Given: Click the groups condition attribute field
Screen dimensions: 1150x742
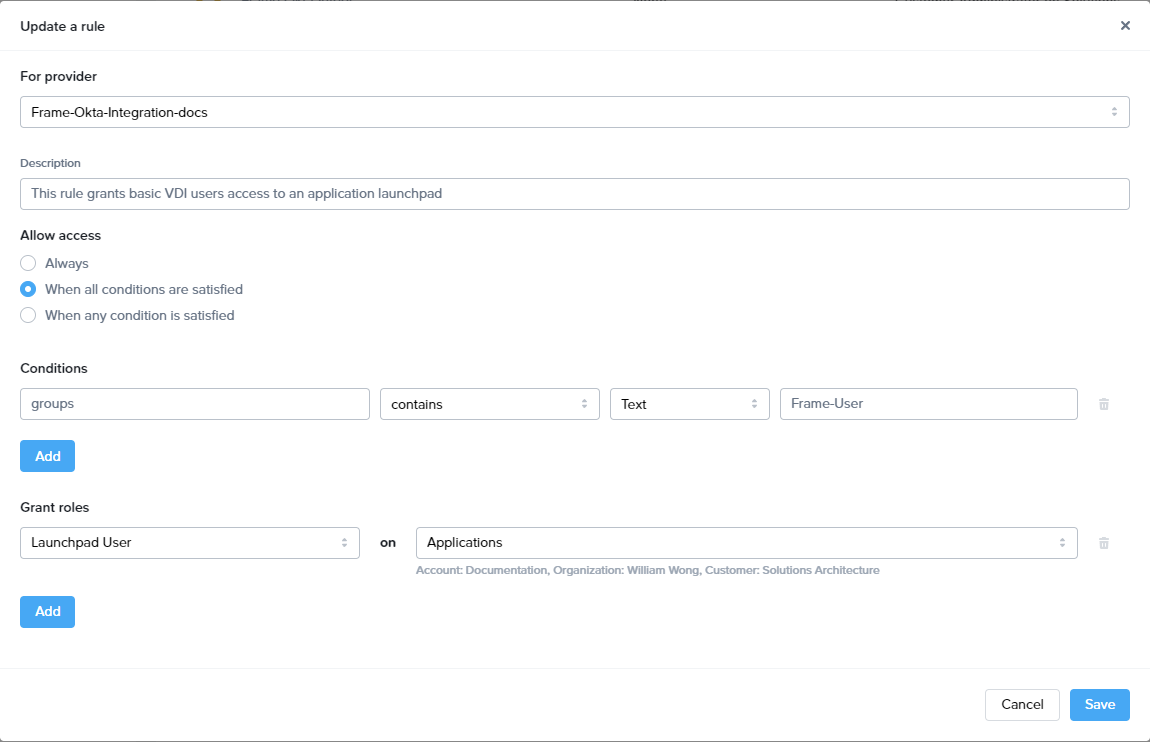Looking at the screenshot, I should pos(194,404).
